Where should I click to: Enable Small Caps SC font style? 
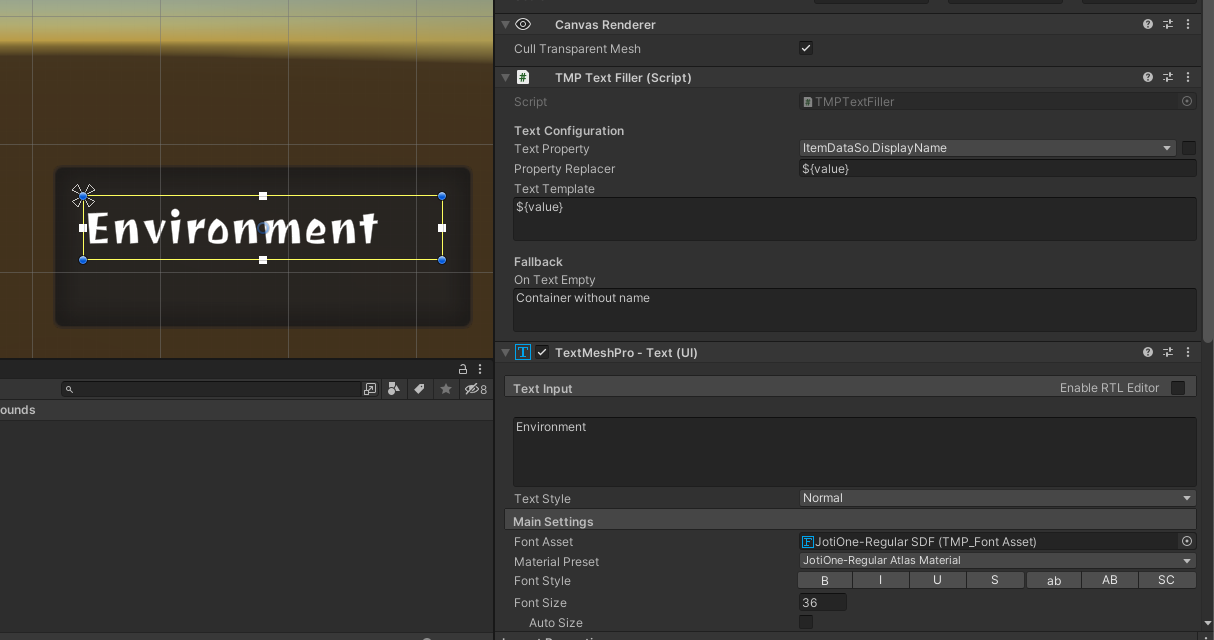(x=1166, y=580)
